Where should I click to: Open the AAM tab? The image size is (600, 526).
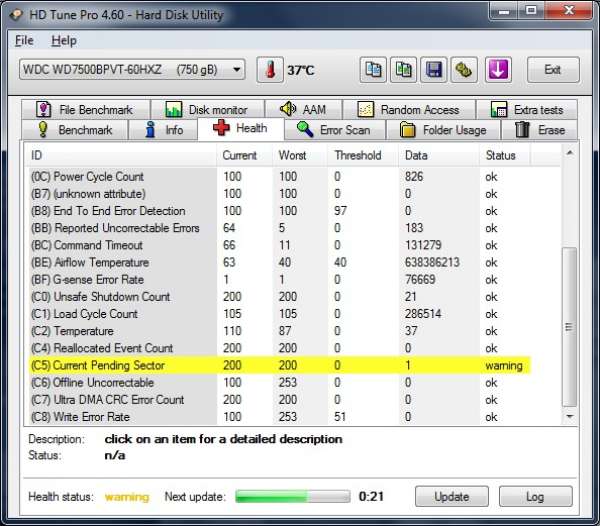(303, 109)
